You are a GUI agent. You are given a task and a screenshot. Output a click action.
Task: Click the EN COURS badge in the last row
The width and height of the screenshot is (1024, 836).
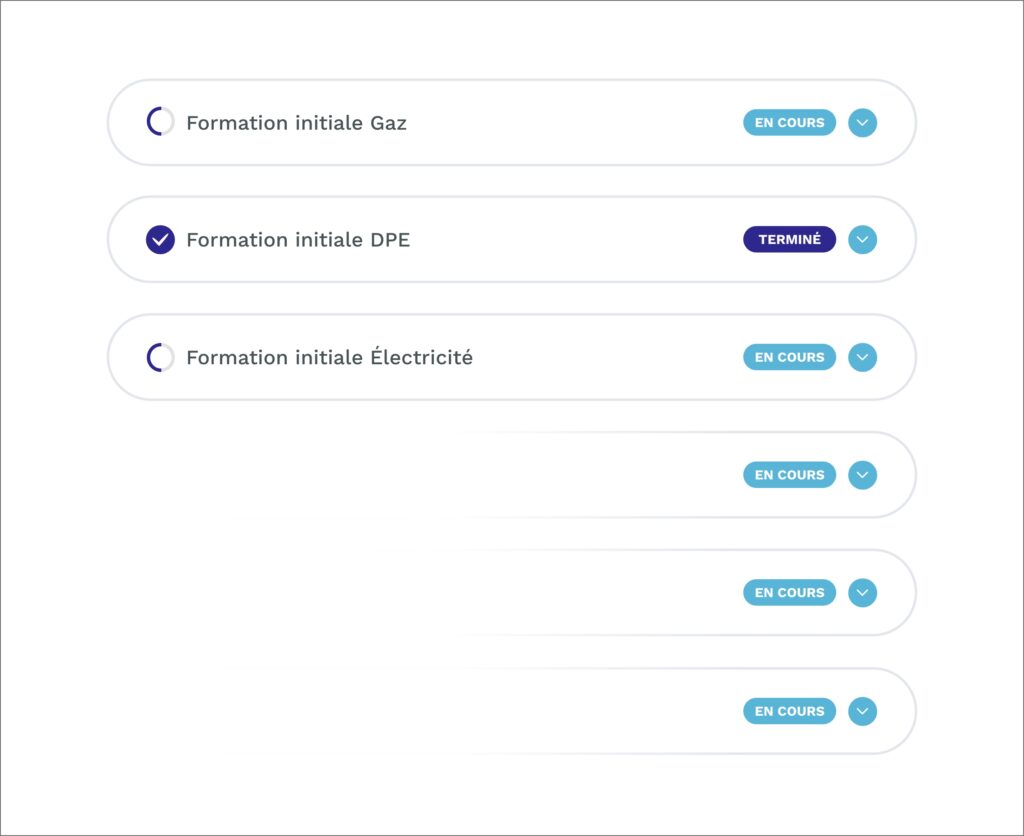pos(789,711)
